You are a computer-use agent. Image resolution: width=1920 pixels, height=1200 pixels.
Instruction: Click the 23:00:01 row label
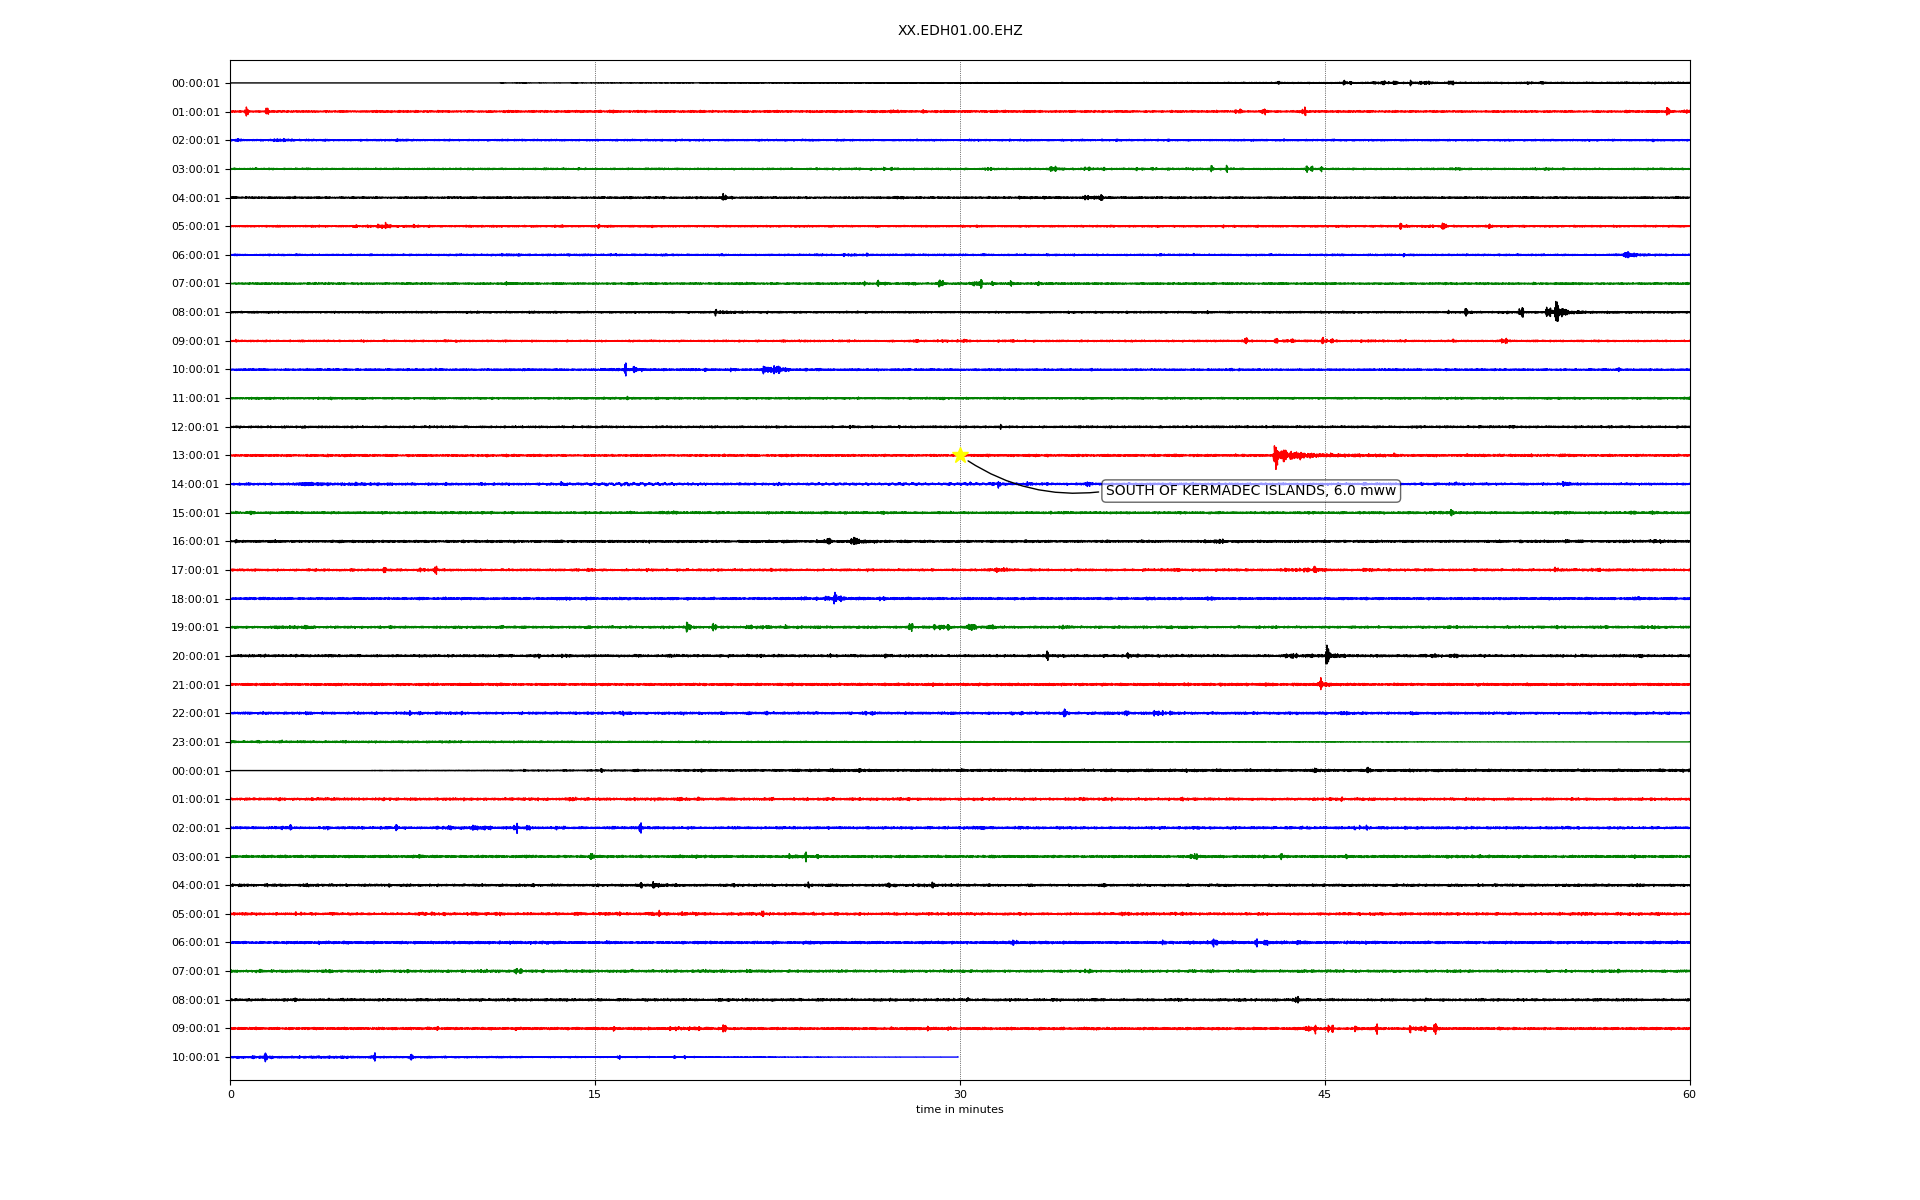tap(195, 743)
